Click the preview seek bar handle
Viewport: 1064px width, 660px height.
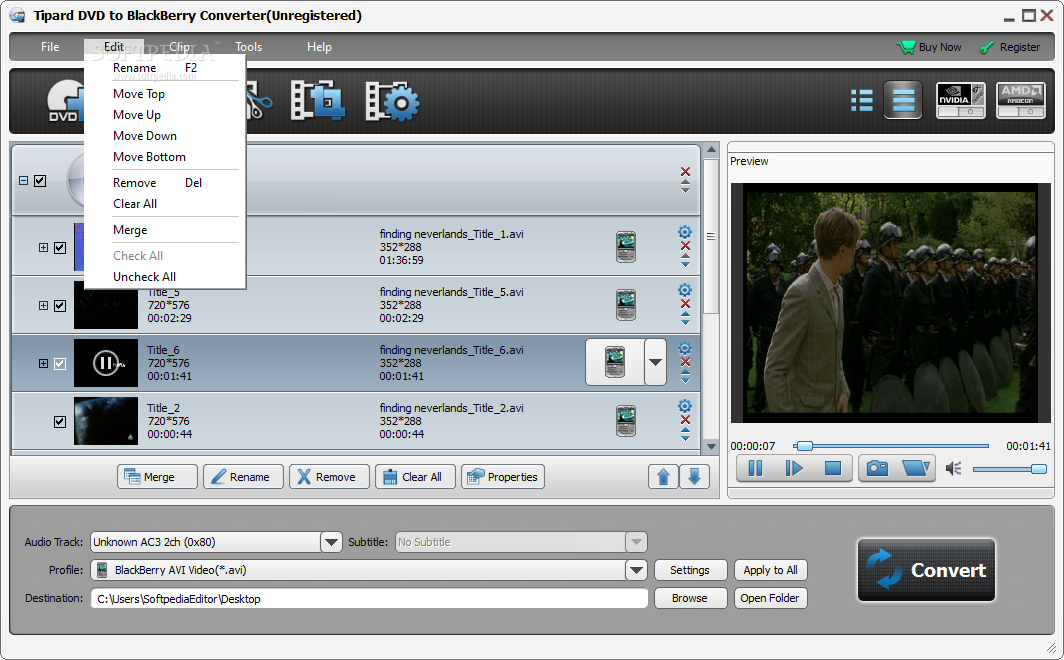804,446
